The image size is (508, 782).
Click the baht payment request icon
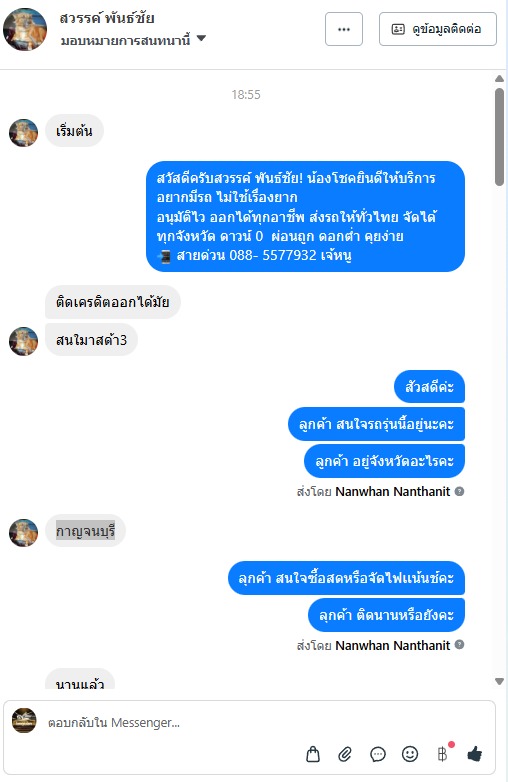click(x=443, y=754)
